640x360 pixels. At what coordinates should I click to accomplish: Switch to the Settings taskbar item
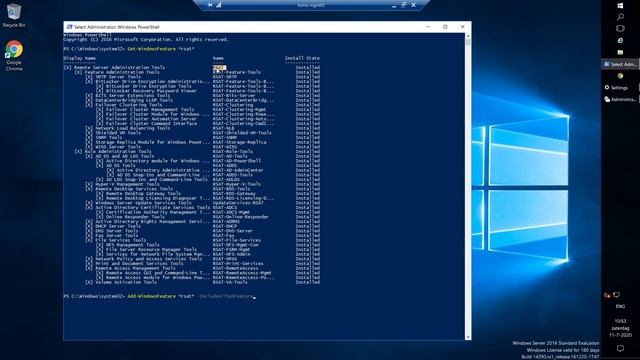tap(620, 87)
